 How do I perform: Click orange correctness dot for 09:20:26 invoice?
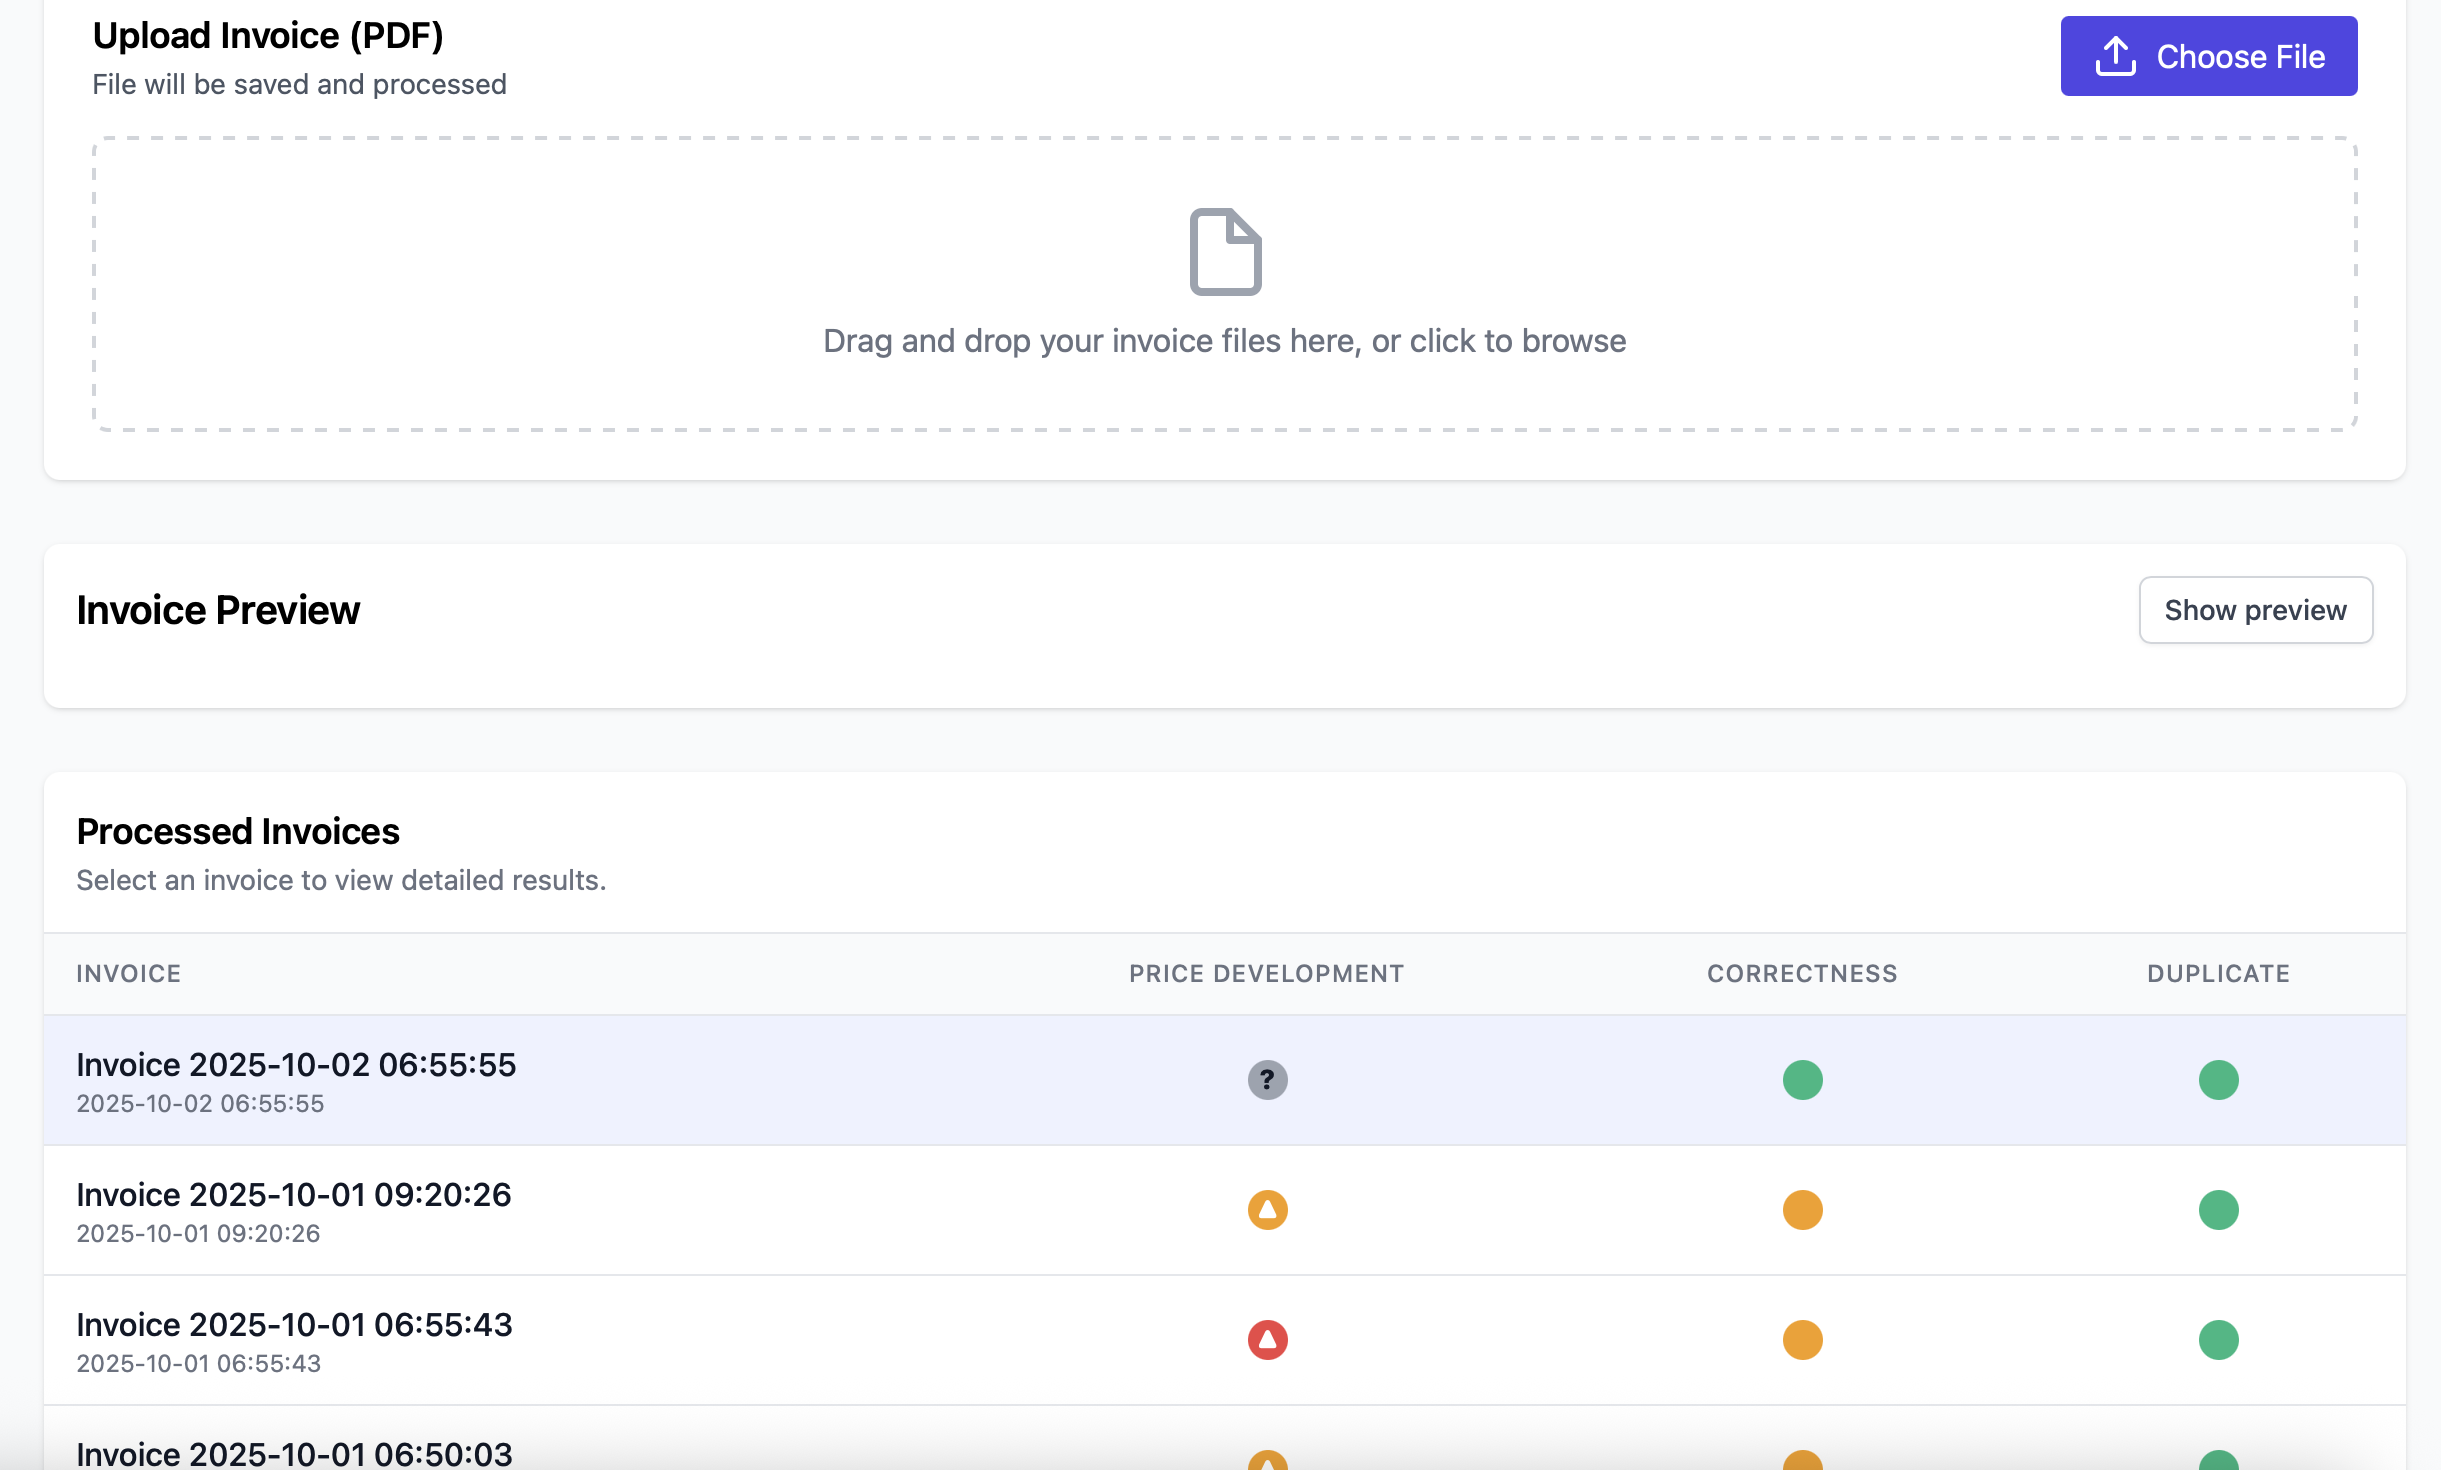pos(1802,1210)
